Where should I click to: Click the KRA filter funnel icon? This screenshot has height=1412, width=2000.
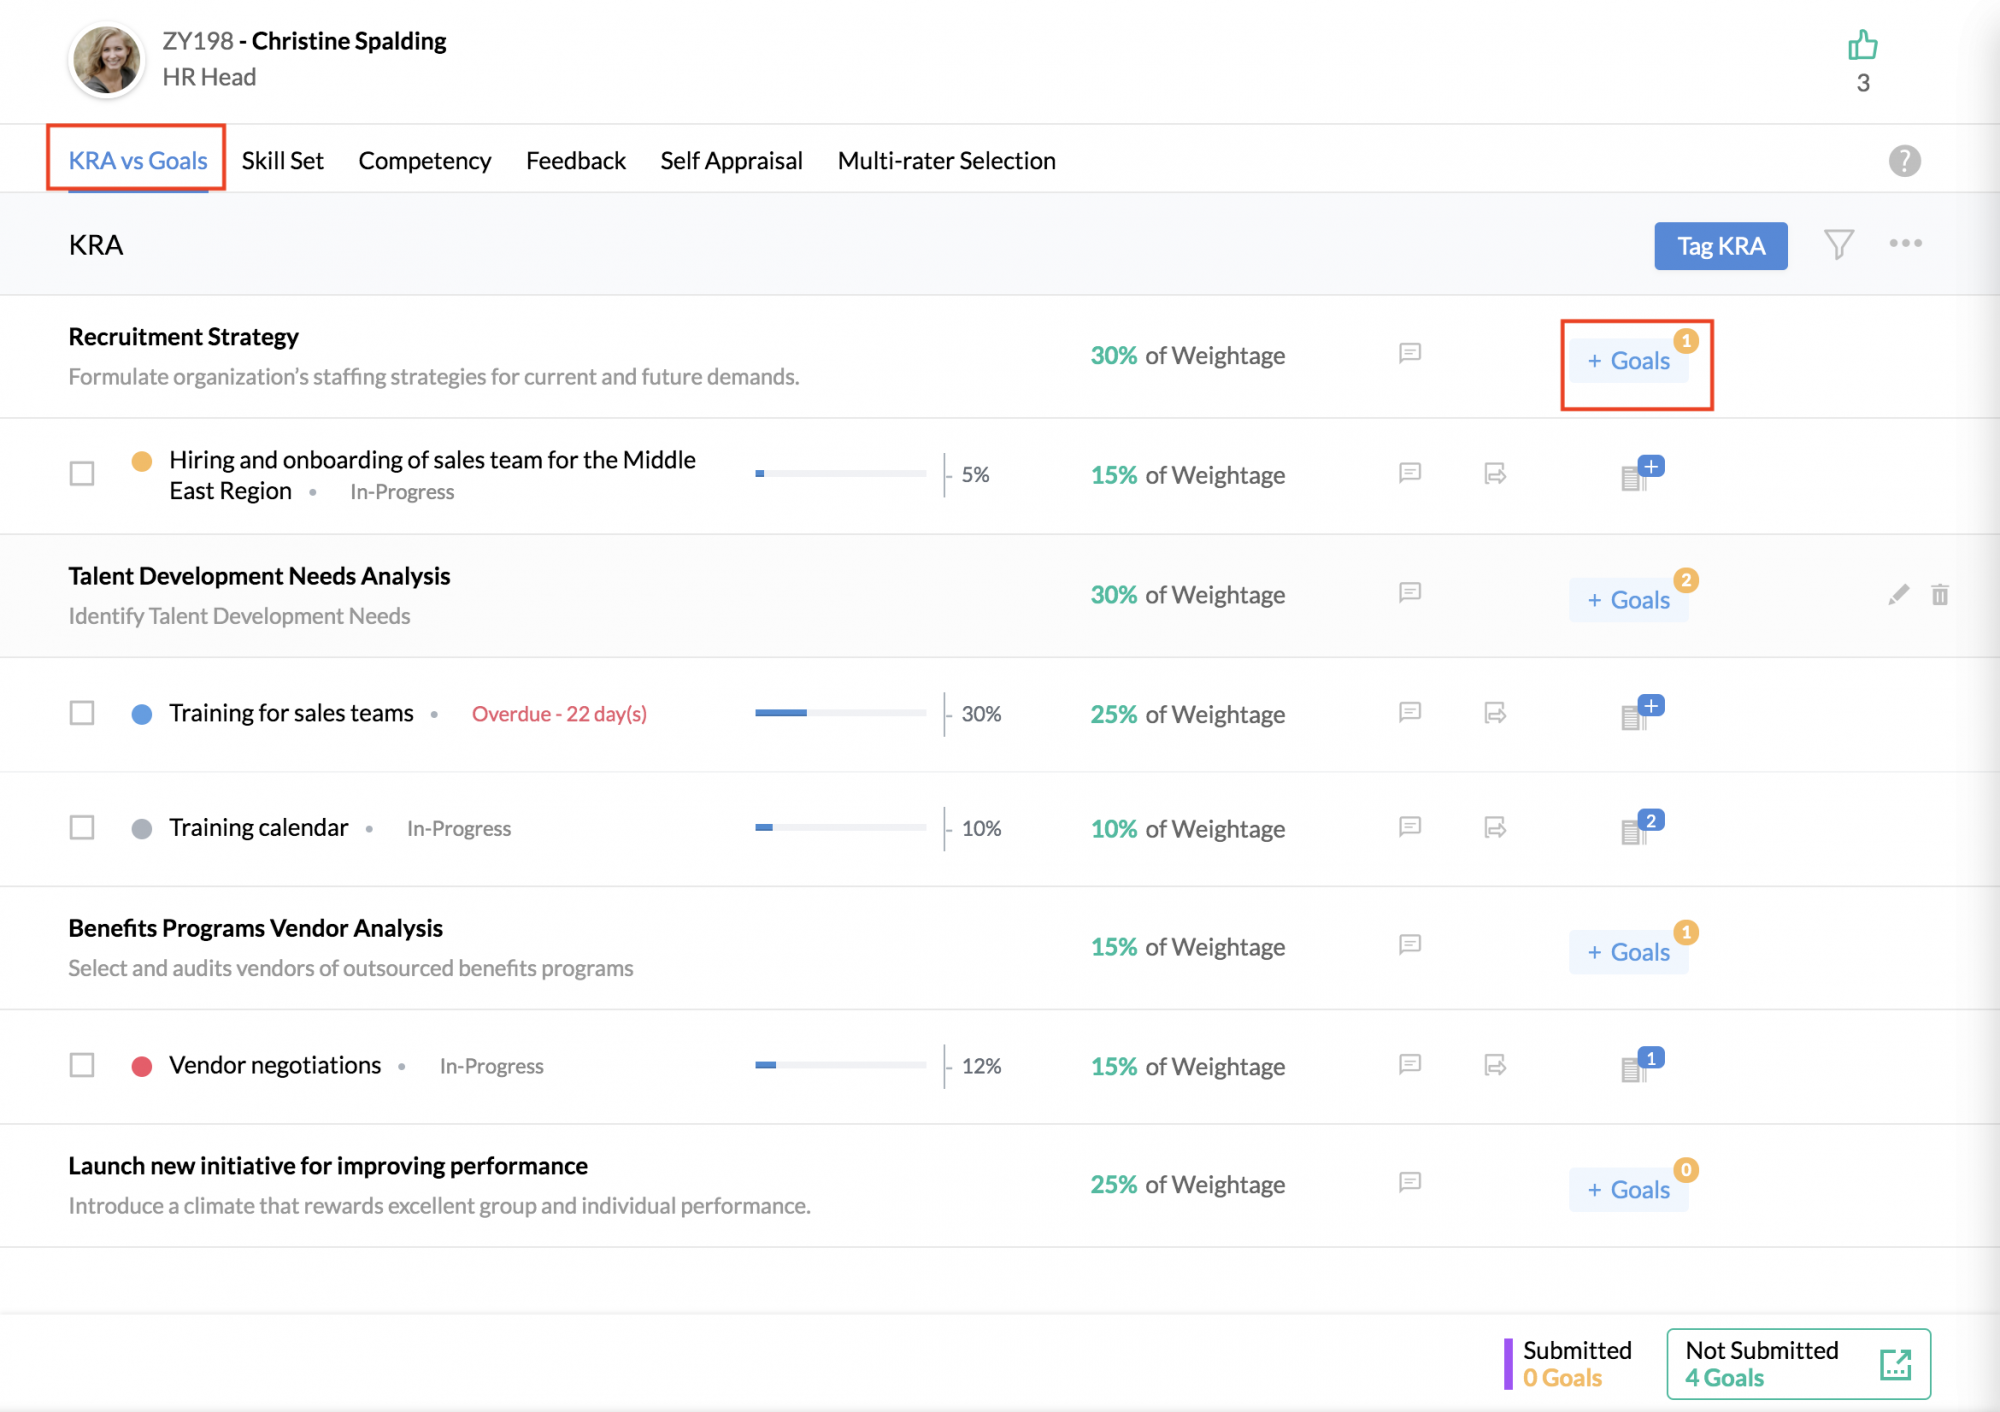[1838, 245]
